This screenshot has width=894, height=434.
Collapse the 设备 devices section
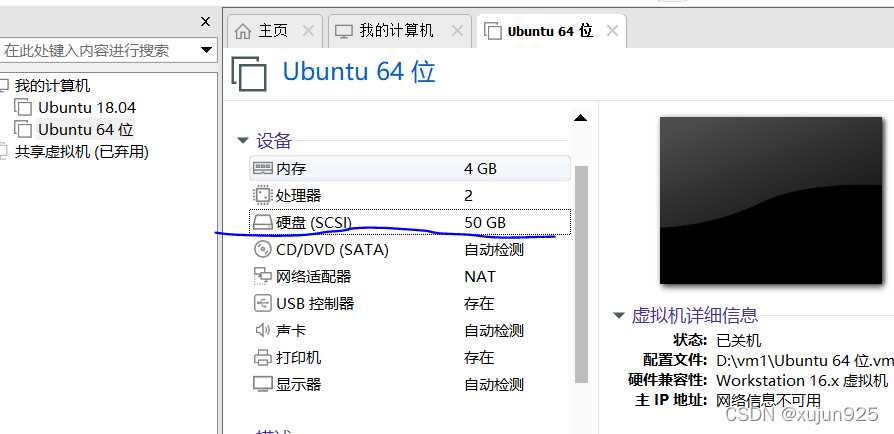point(243,140)
